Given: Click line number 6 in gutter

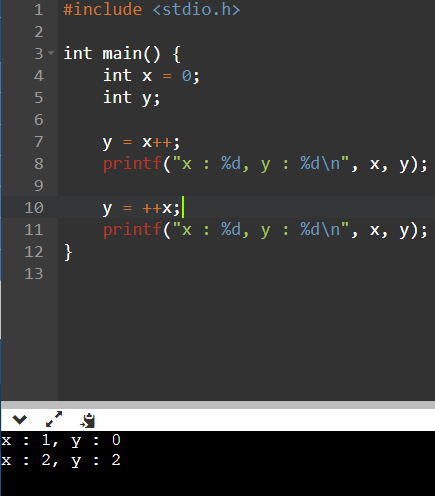Looking at the screenshot, I should click(x=39, y=120).
